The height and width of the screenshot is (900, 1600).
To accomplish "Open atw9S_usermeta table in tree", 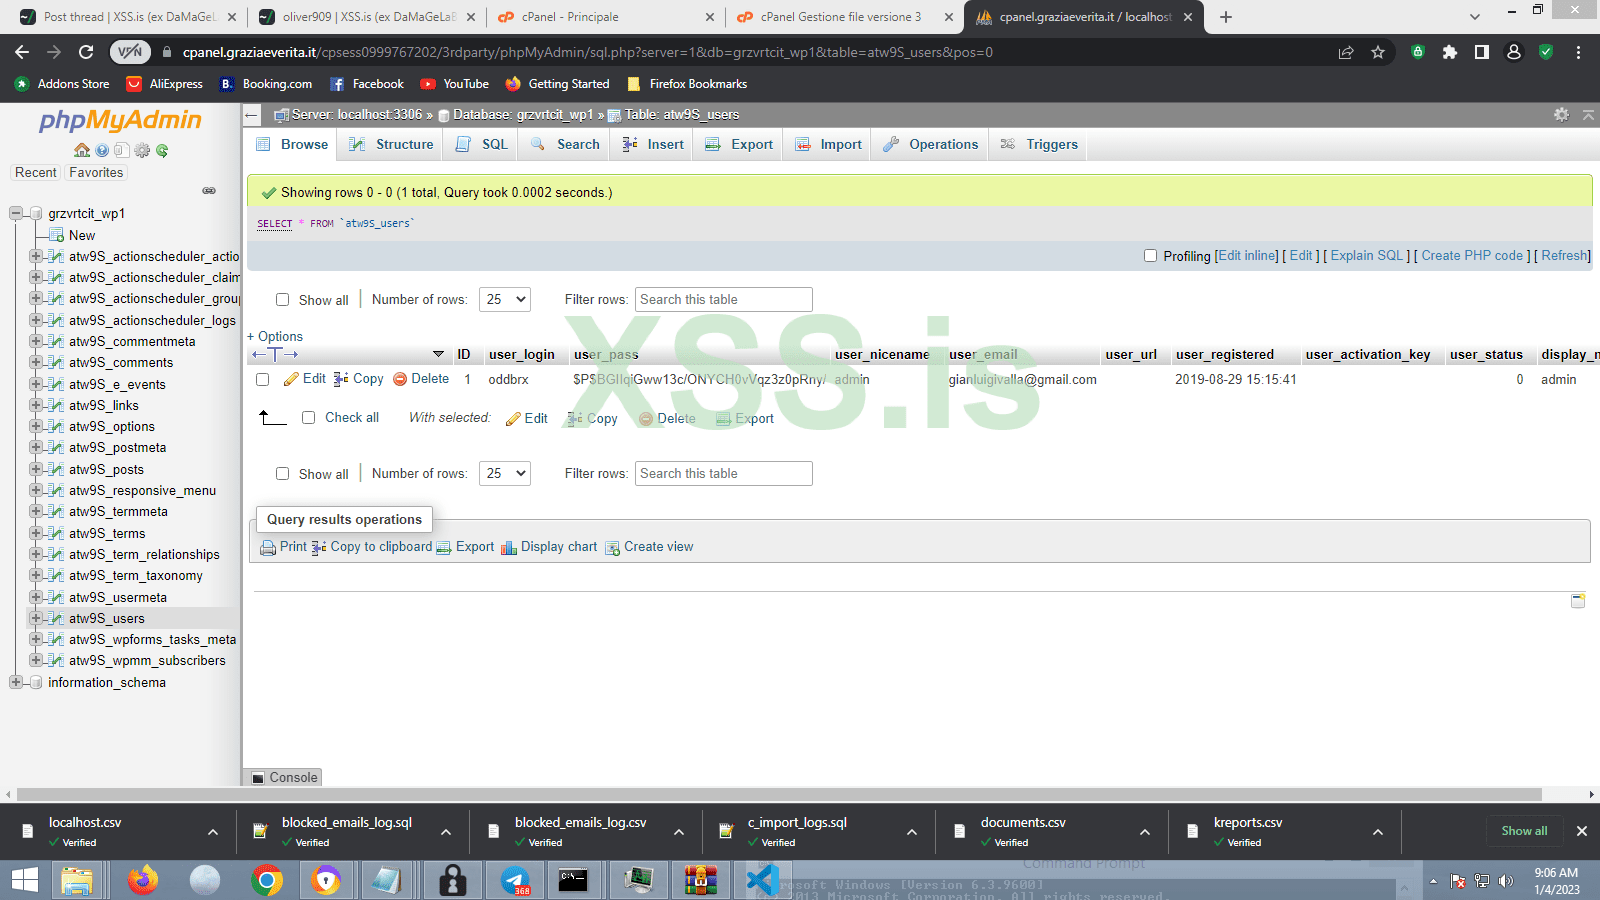I will 118,597.
